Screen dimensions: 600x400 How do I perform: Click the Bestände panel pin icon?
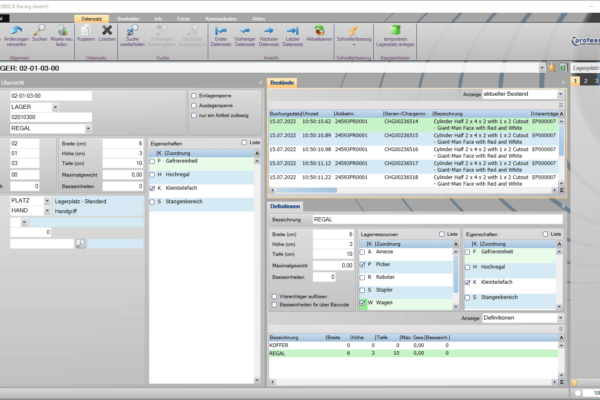coord(563,83)
